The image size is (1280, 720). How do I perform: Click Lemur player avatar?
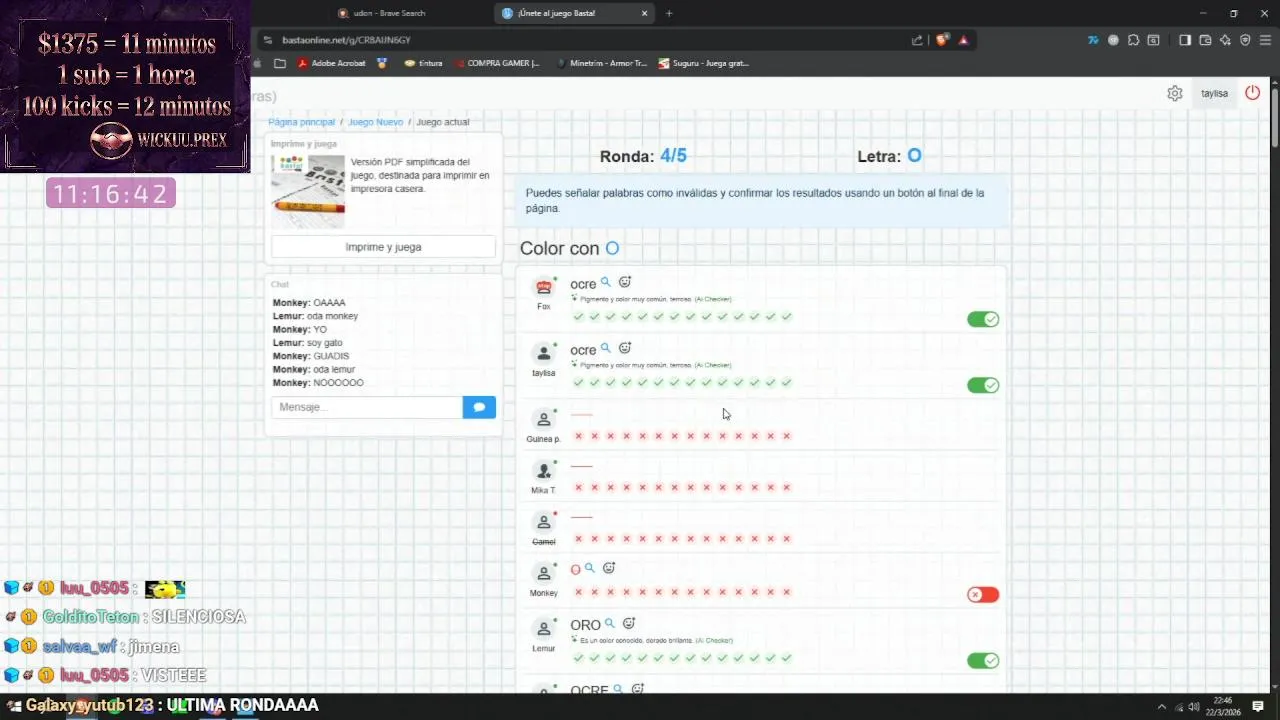(x=544, y=629)
